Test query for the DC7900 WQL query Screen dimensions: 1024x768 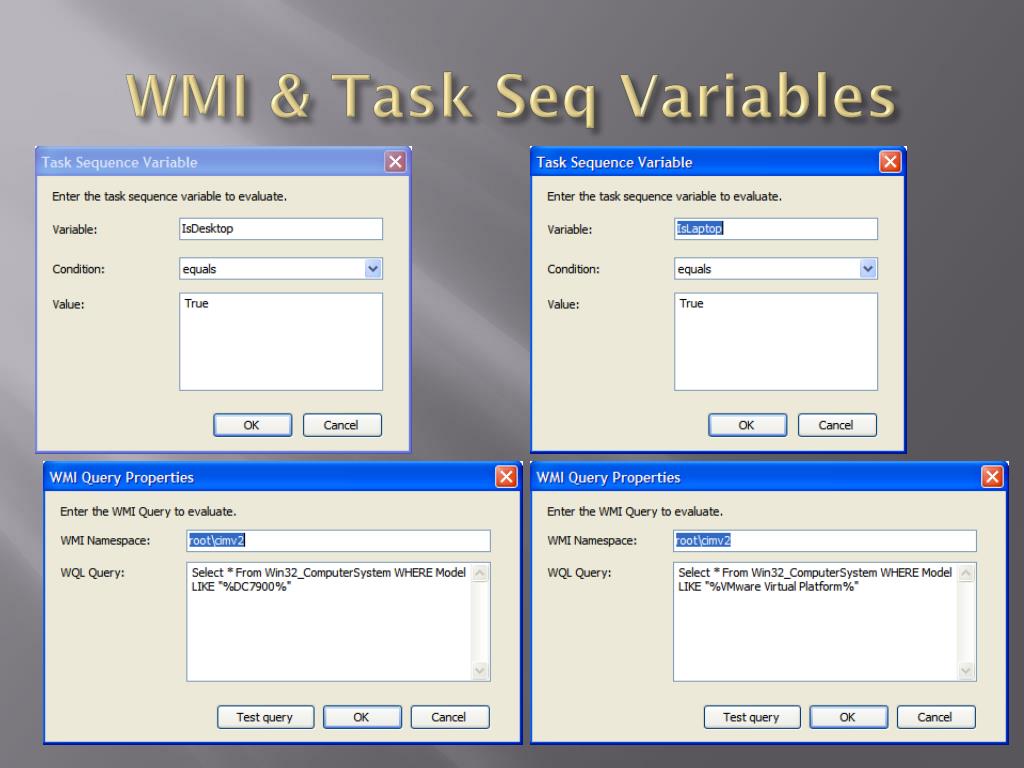point(265,717)
